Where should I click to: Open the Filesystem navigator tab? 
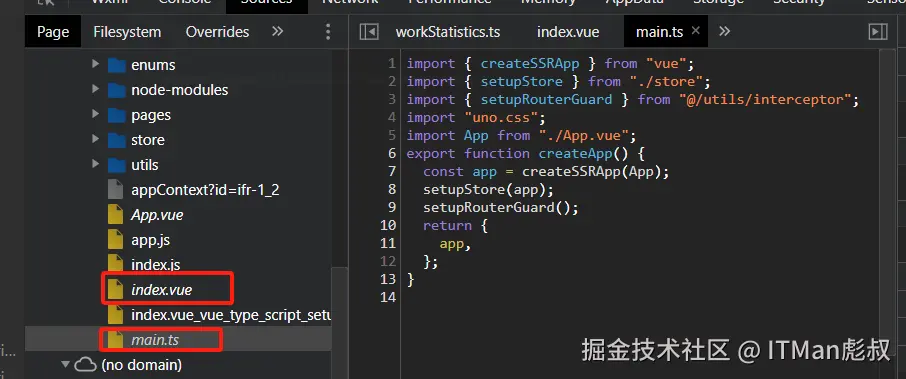coord(127,32)
